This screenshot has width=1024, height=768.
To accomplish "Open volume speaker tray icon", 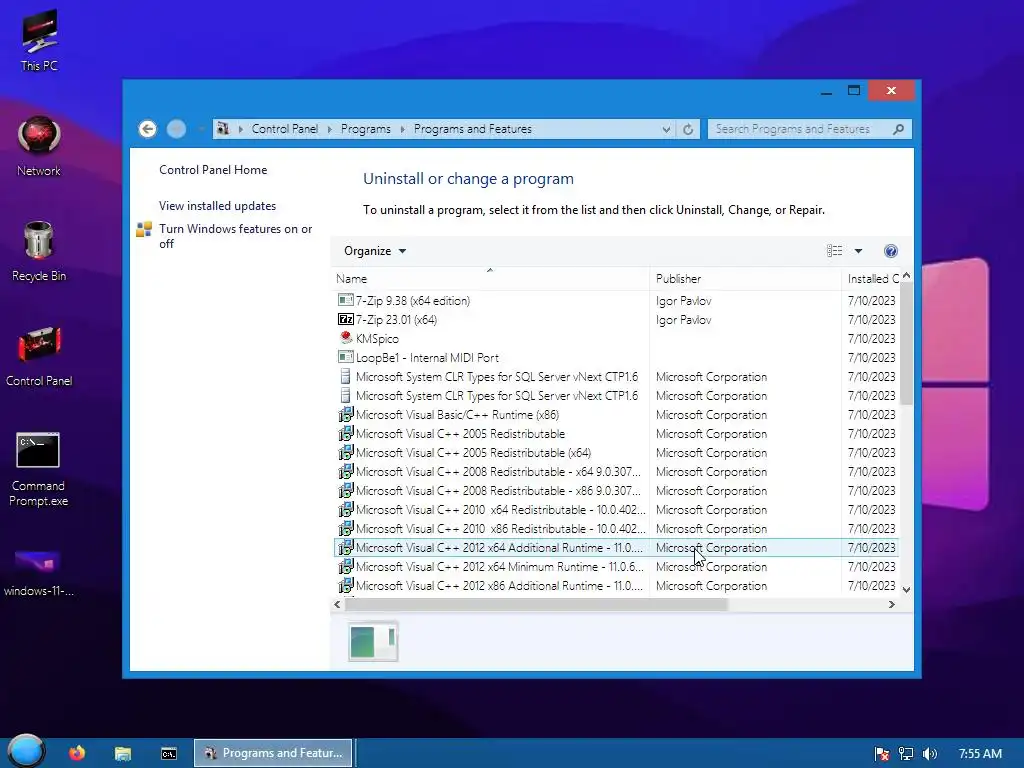I will (930, 754).
